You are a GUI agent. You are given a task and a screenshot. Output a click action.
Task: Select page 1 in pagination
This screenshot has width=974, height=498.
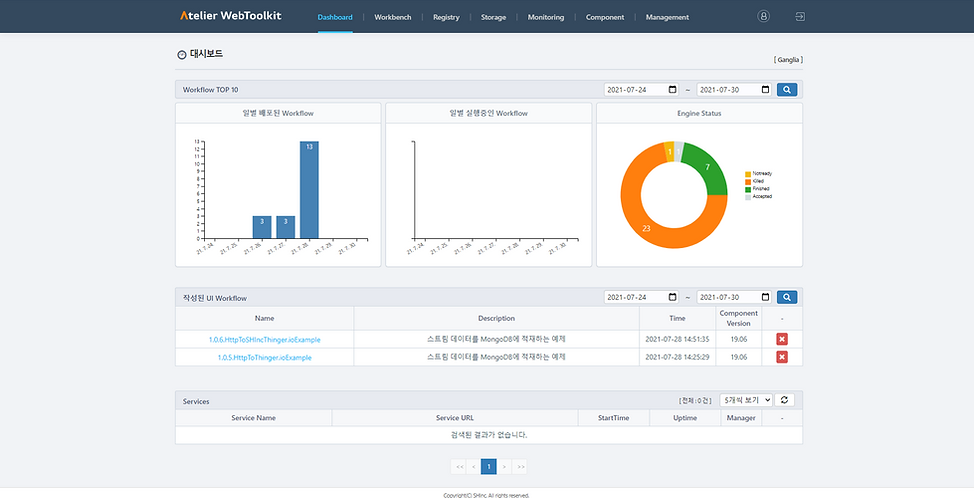click(489, 466)
